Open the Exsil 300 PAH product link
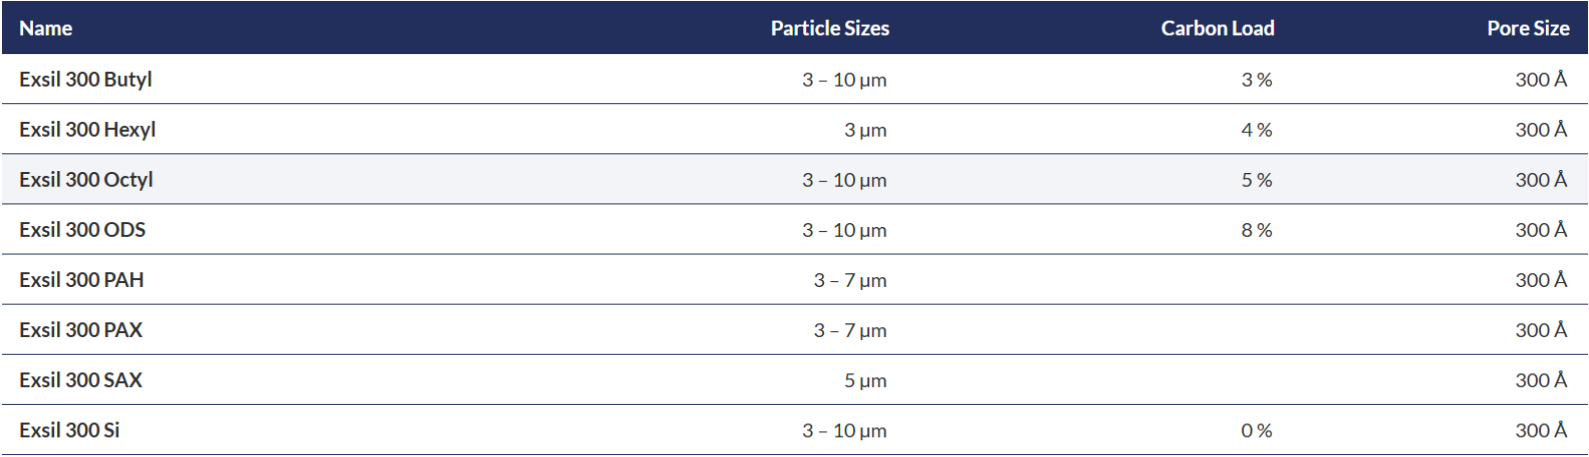Viewport: 1589px width, 457px height. pos(81,279)
